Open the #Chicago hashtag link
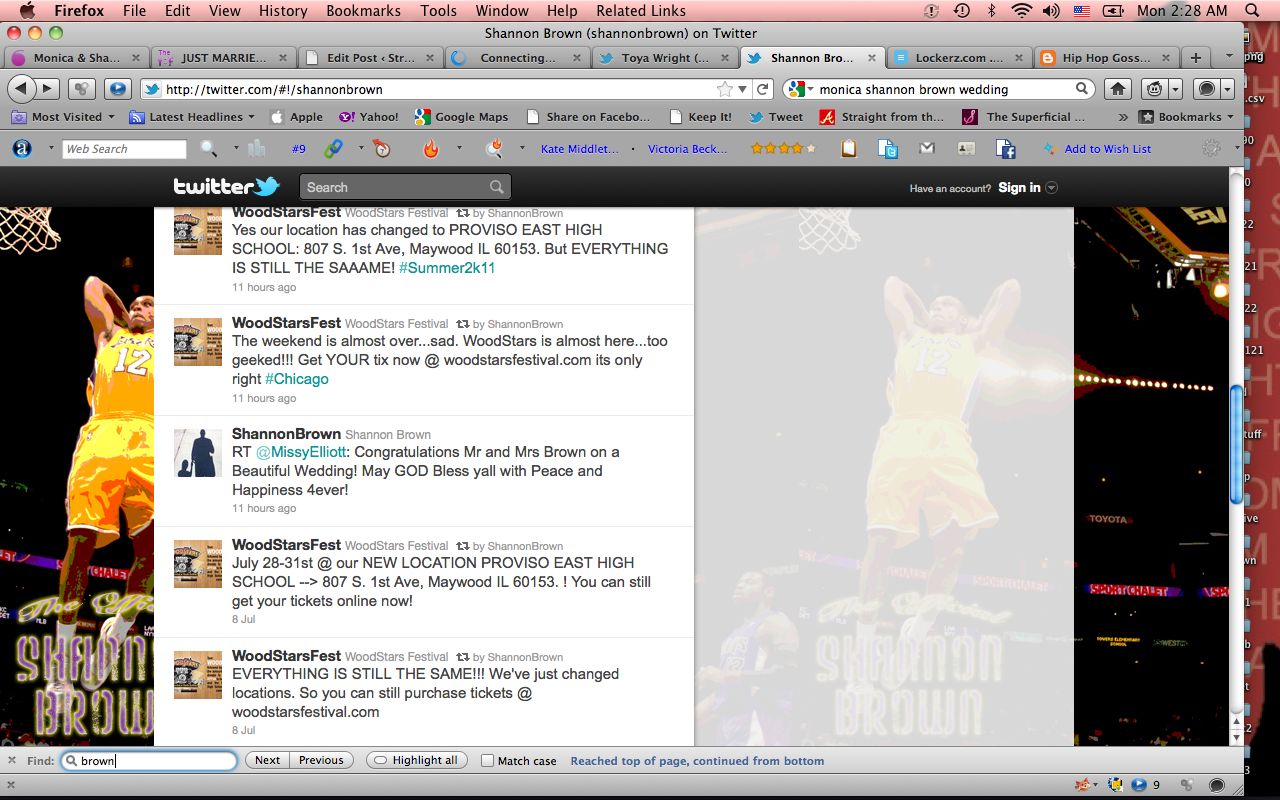The width and height of the screenshot is (1280, 800). coord(296,379)
